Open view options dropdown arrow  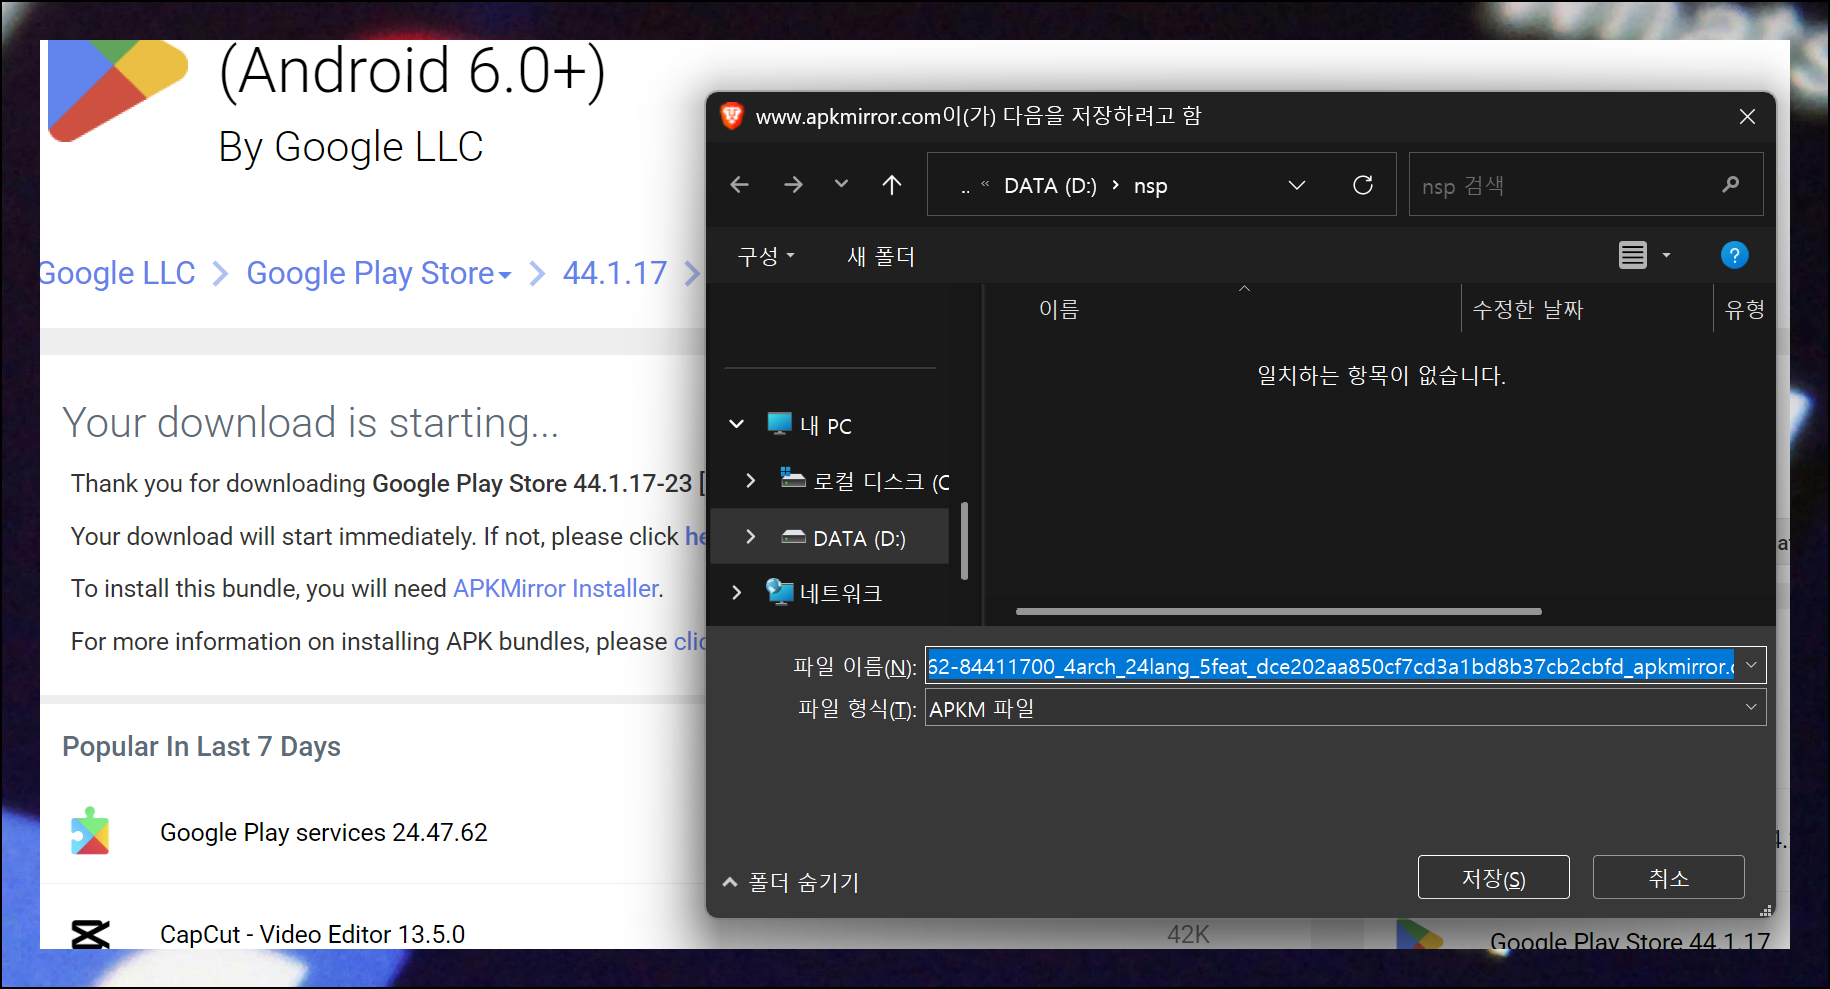coord(1666,256)
